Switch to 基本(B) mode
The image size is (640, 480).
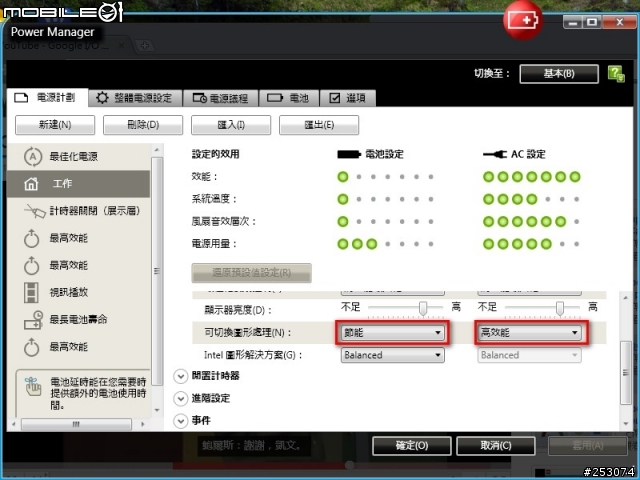click(559, 74)
